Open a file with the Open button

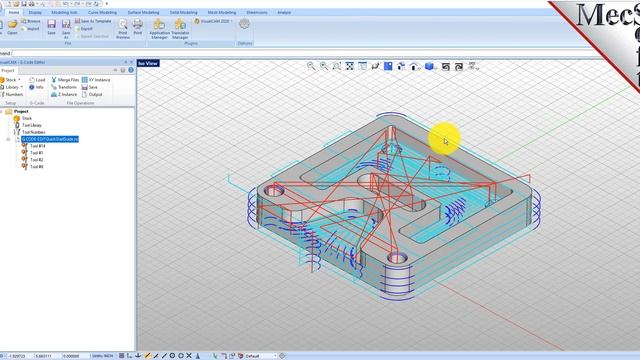[12, 27]
